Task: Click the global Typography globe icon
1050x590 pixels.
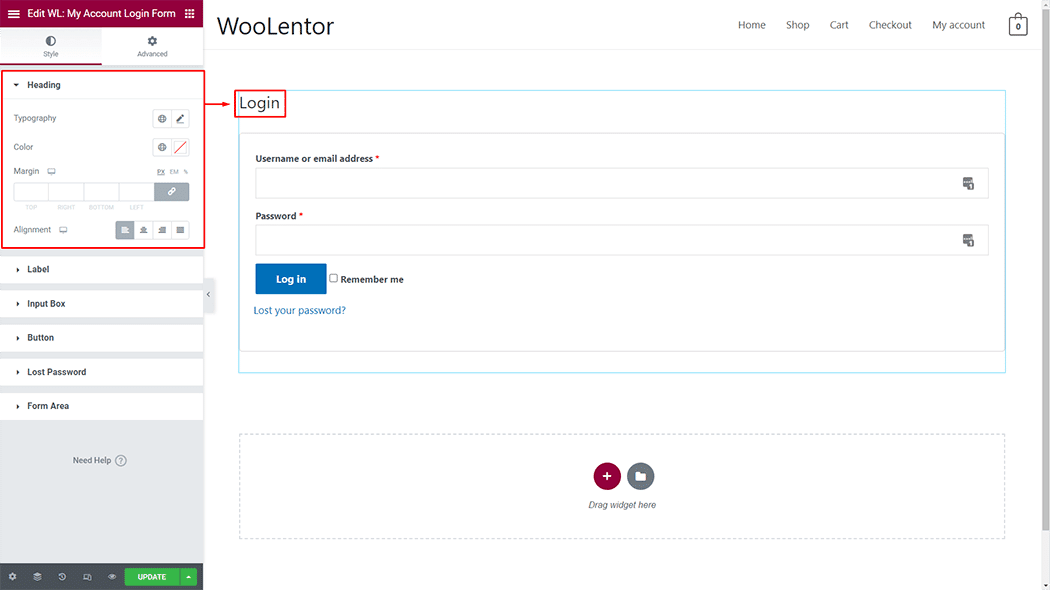Action: click(x=162, y=119)
